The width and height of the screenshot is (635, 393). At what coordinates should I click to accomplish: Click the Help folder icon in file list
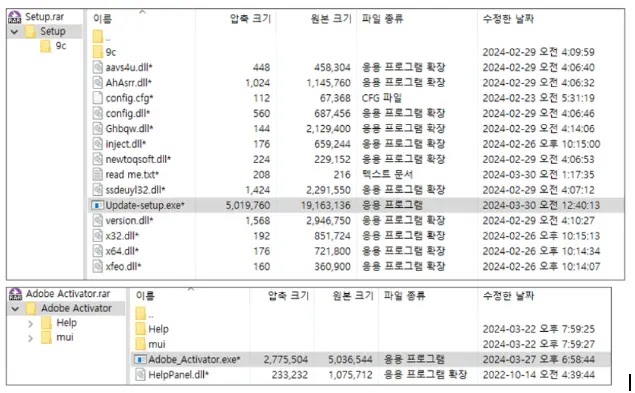click(x=141, y=329)
